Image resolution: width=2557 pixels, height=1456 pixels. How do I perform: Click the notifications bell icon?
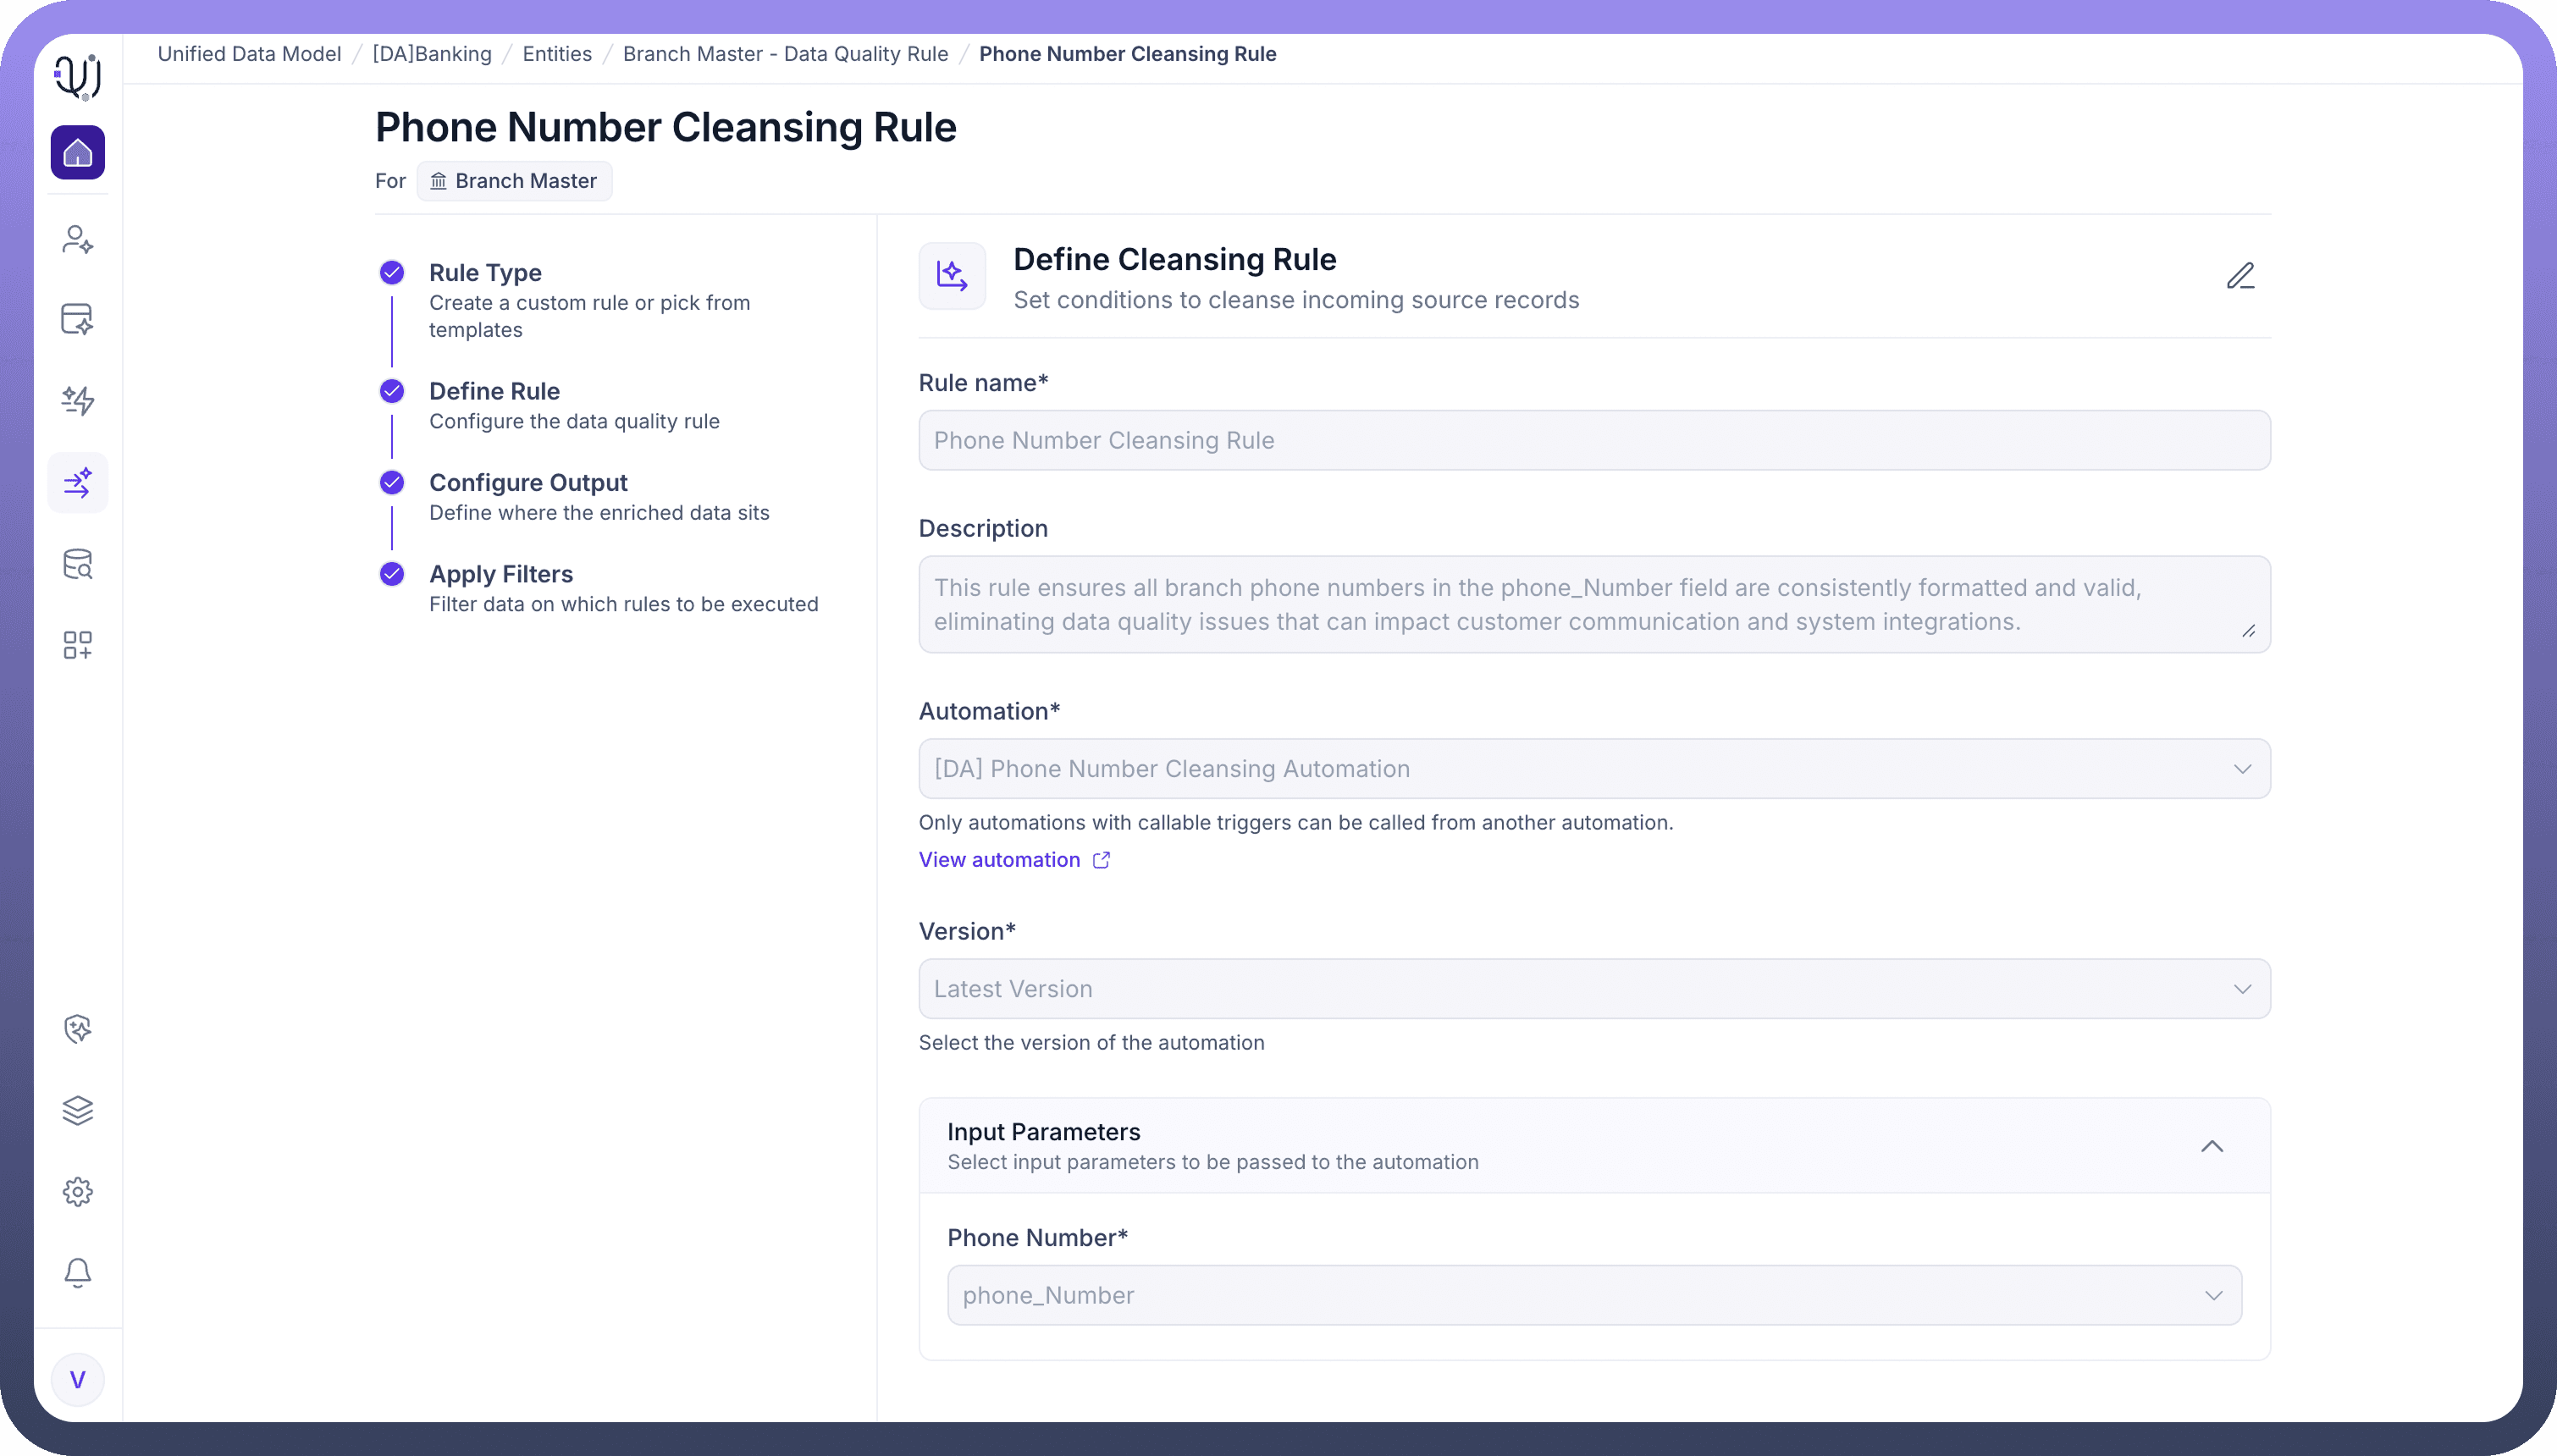pos(77,1272)
